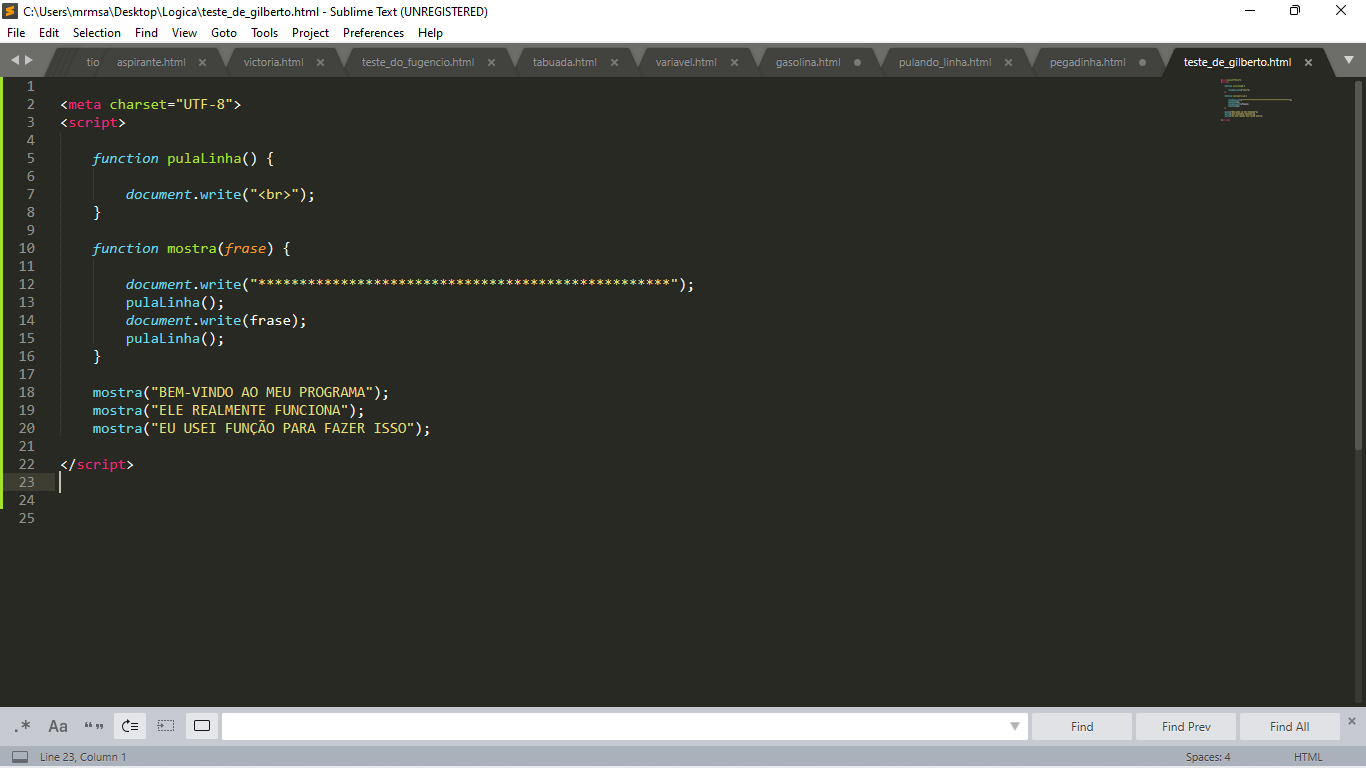This screenshot has height=768, width=1366.
Task: Click unsaved dot on gasolina.html tab
Action: coord(857,62)
